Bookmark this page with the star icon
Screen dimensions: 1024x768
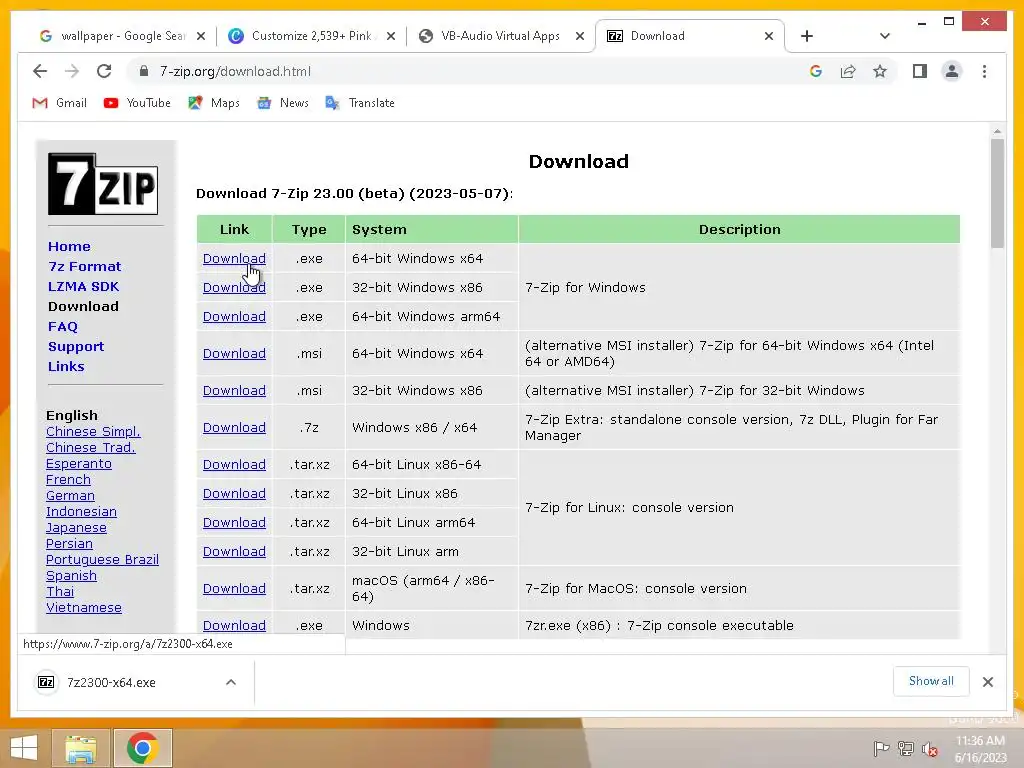pos(880,71)
